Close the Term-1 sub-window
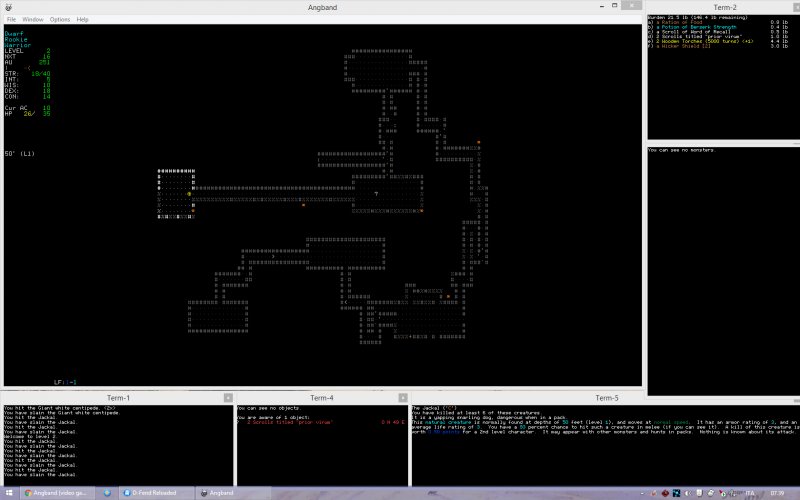Image resolution: width=800 pixels, height=500 pixels. (x=227, y=398)
